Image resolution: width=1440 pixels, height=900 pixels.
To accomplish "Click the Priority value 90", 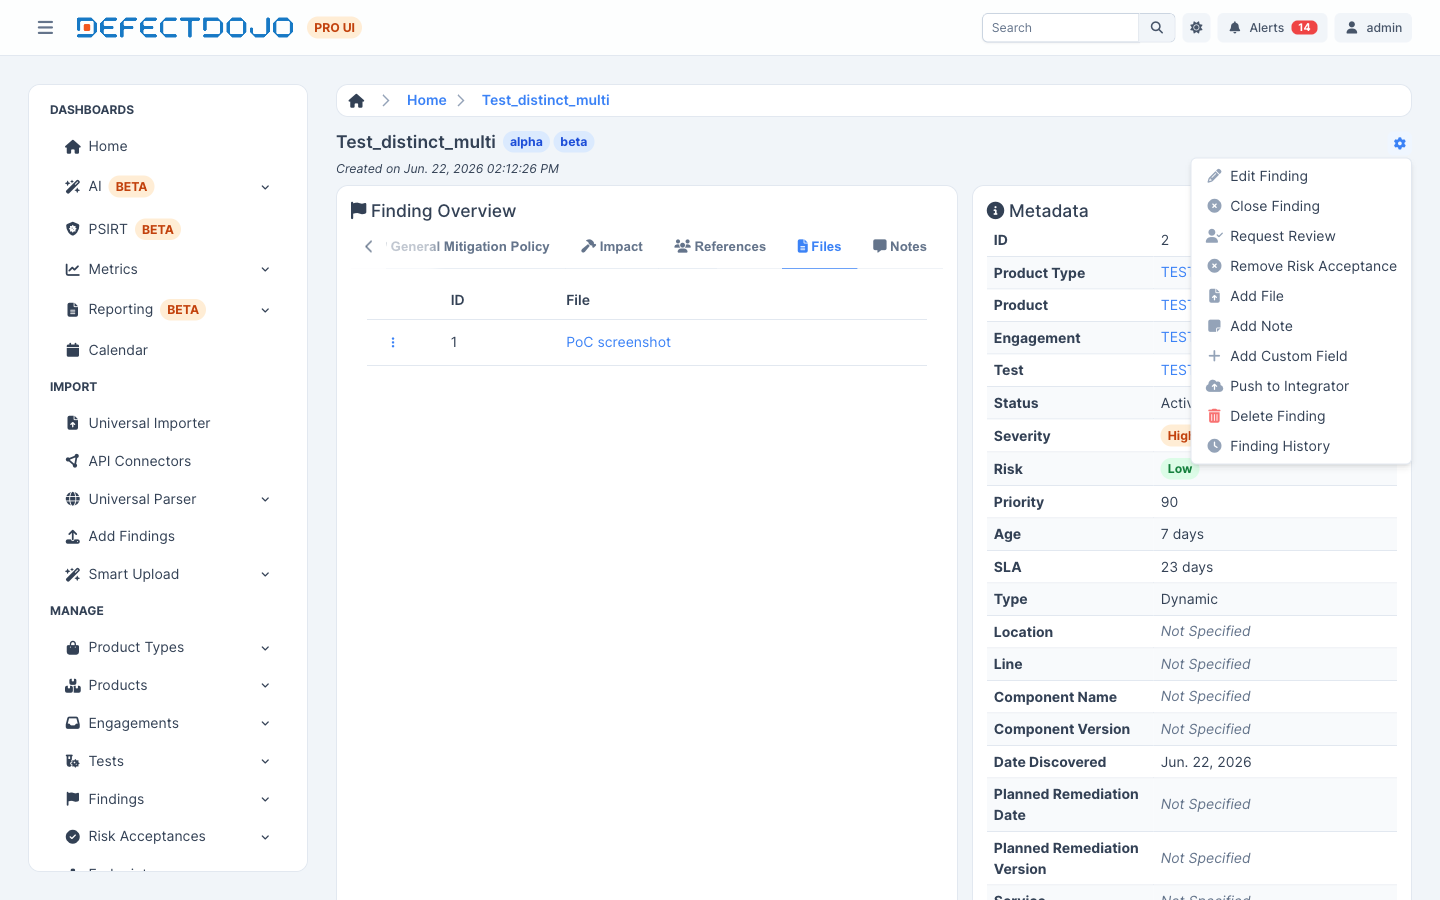I will click(x=1169, y=502).
